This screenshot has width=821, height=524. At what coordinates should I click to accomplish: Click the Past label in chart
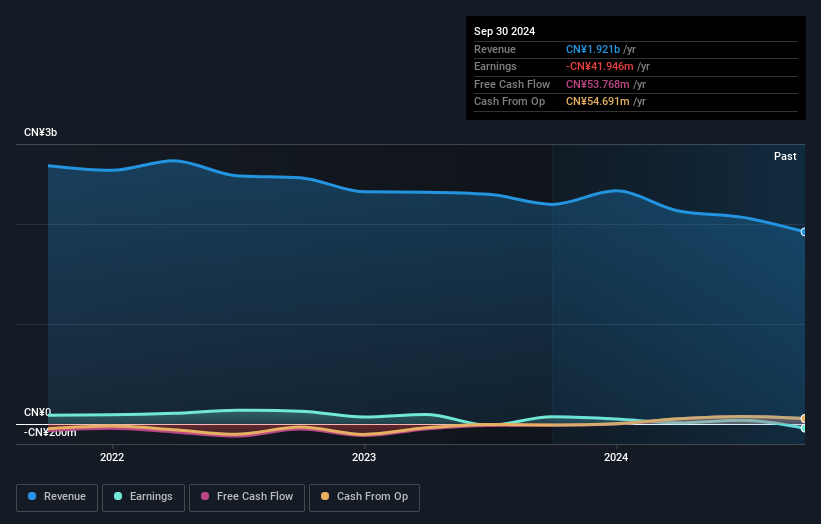(x=785, y=156)
